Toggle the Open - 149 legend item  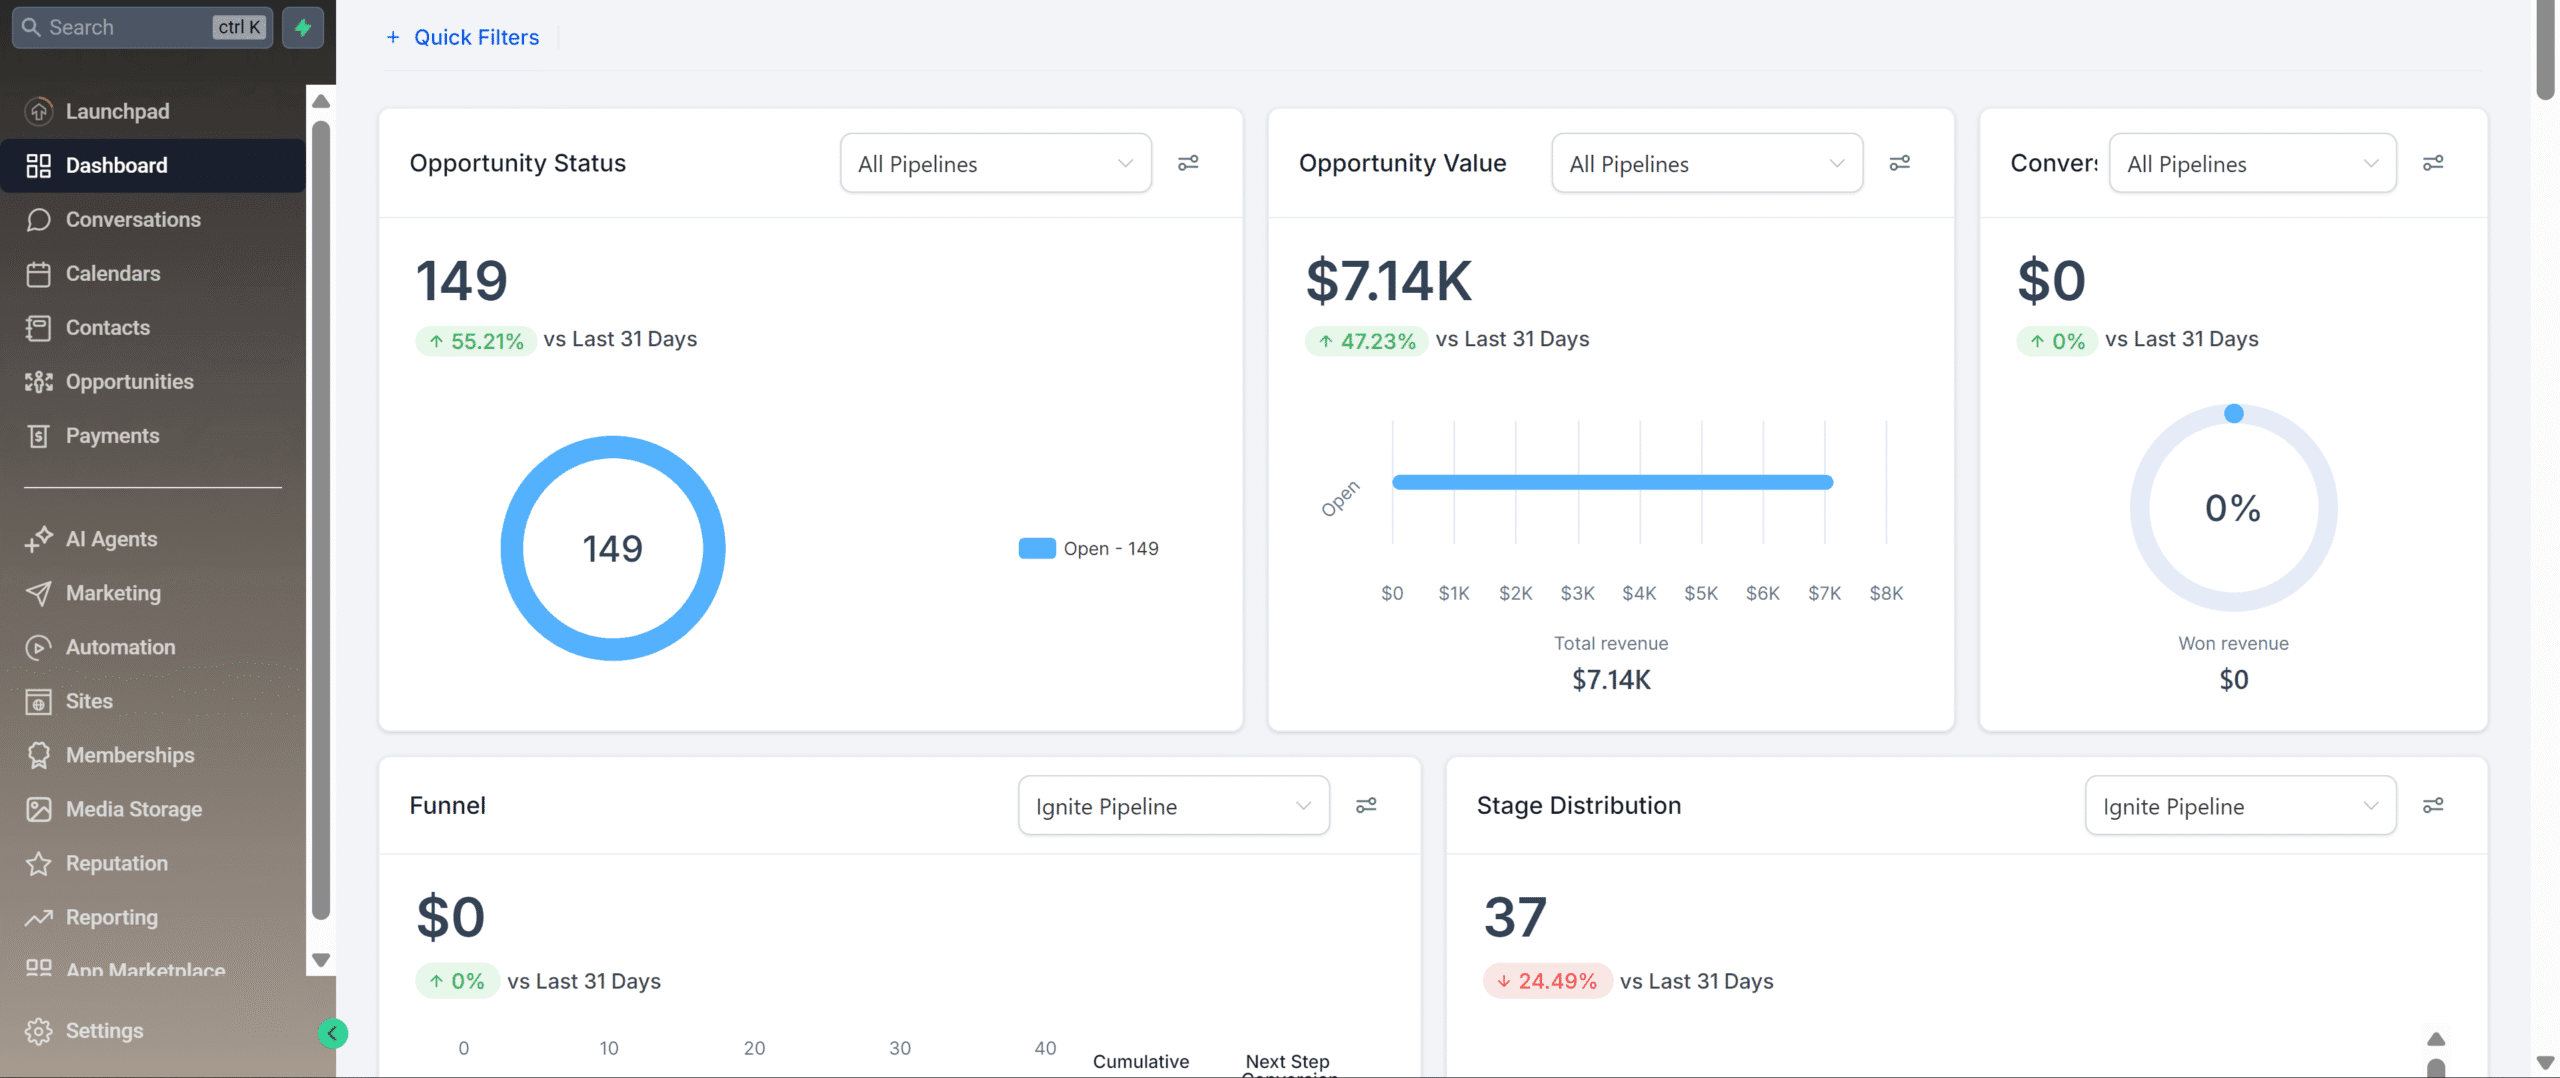pyautogui.click(x=1088, y=549)
